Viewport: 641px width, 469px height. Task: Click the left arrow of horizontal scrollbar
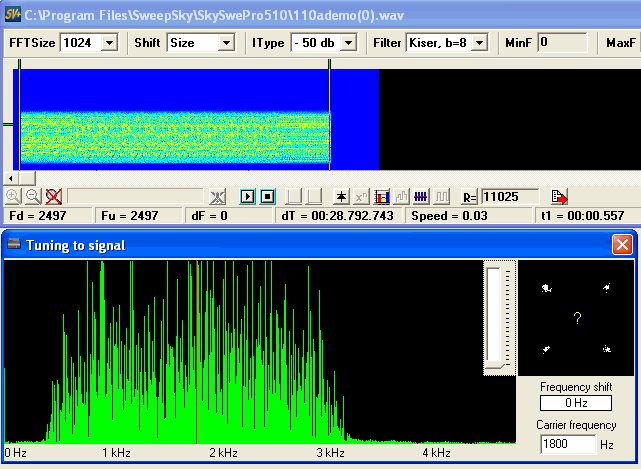coord(12,177)
